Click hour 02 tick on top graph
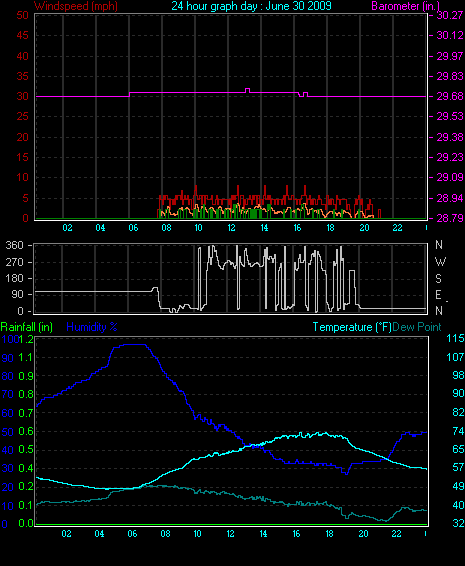The width and height of the screenshot is (465, 566). click(x=68, y=228)
